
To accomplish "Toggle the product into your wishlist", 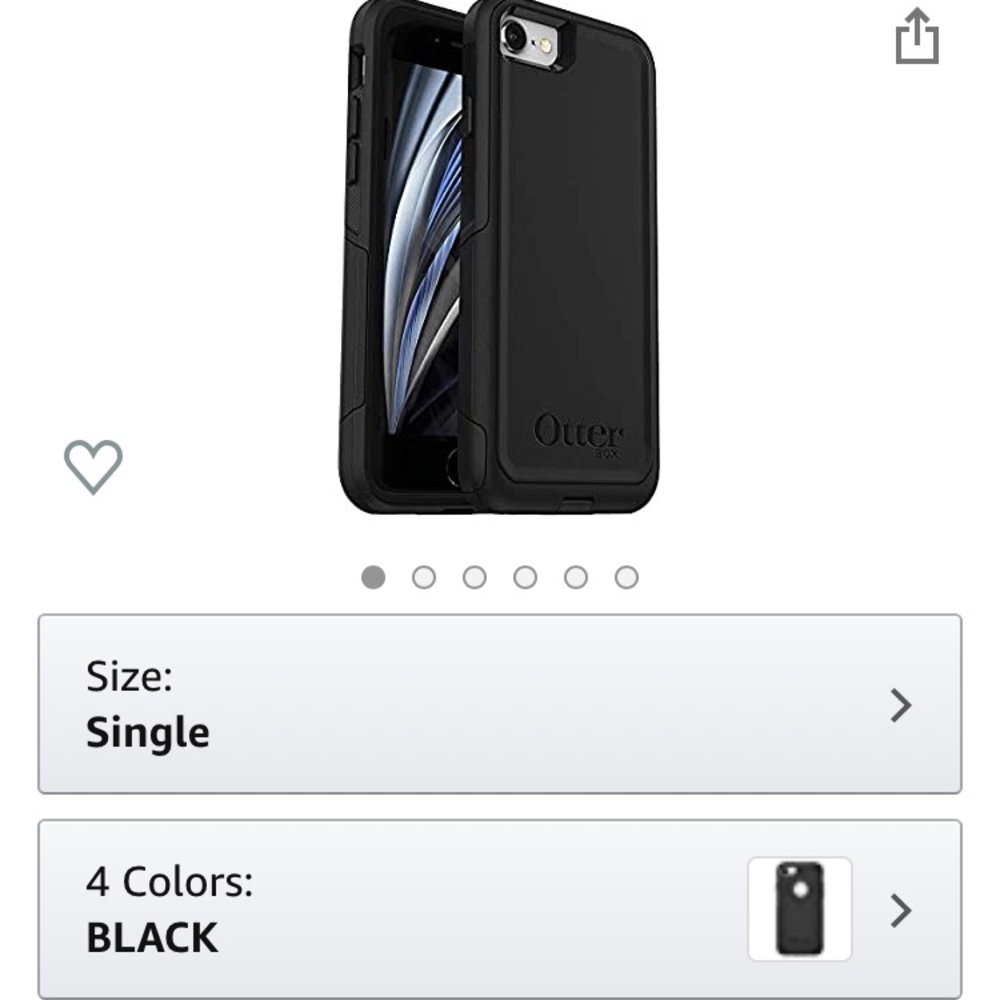I will click(95, 465).
